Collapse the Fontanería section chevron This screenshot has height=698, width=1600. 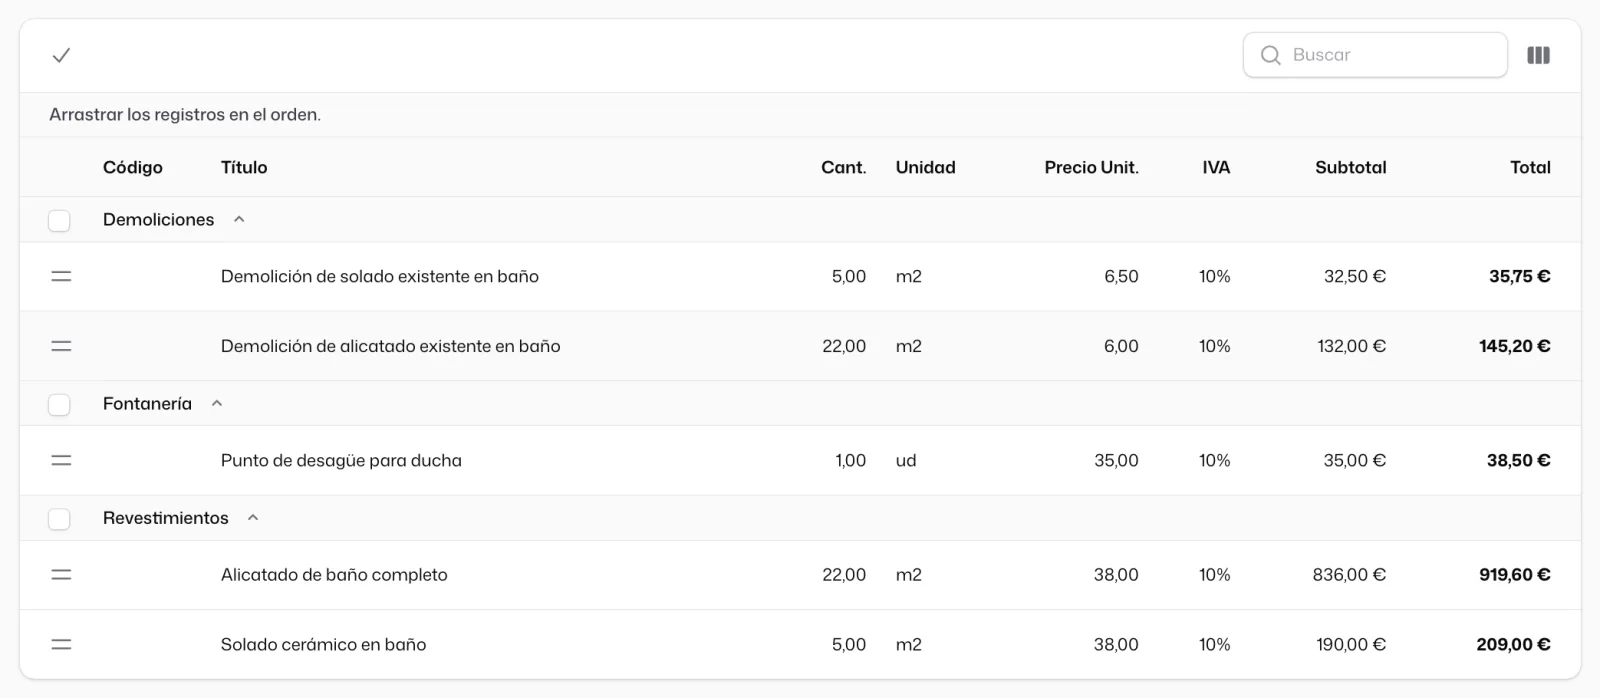[217, 403]
